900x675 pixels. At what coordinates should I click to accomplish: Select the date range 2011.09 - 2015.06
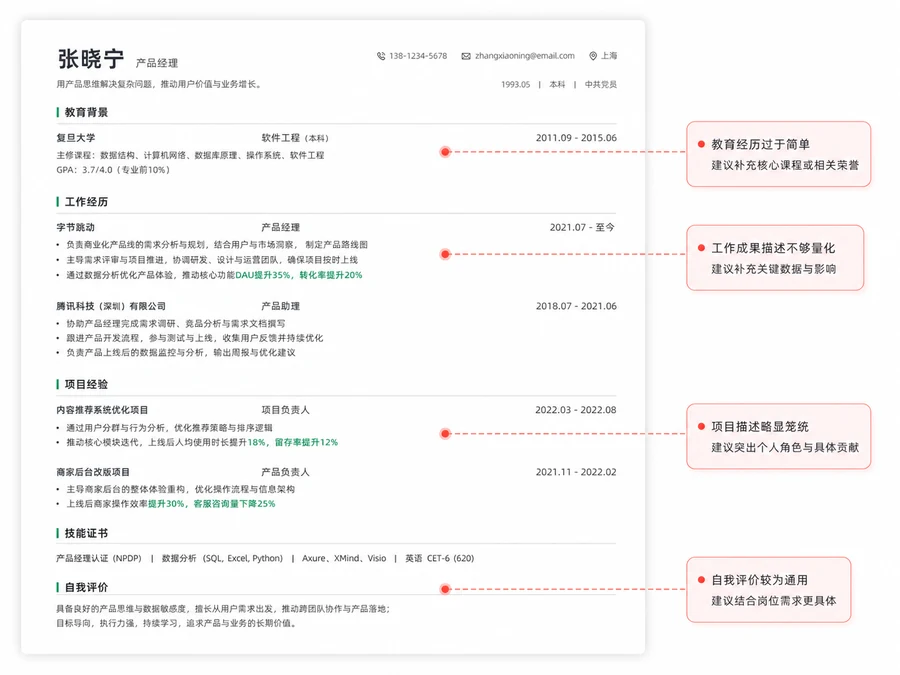click(x=576, y=138)
